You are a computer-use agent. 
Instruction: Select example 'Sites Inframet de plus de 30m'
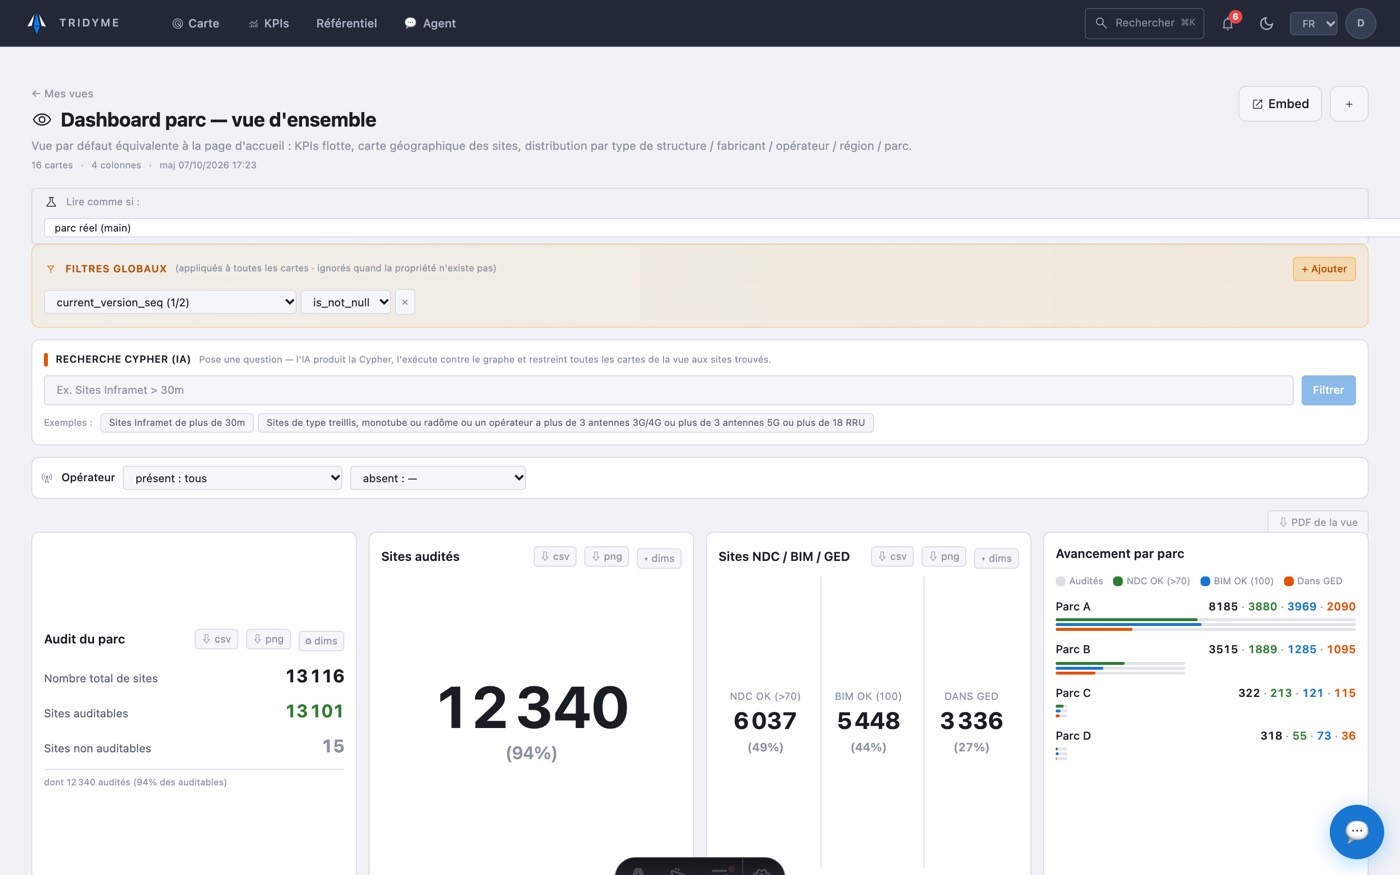pyautogui.click(x=177, y=423)
